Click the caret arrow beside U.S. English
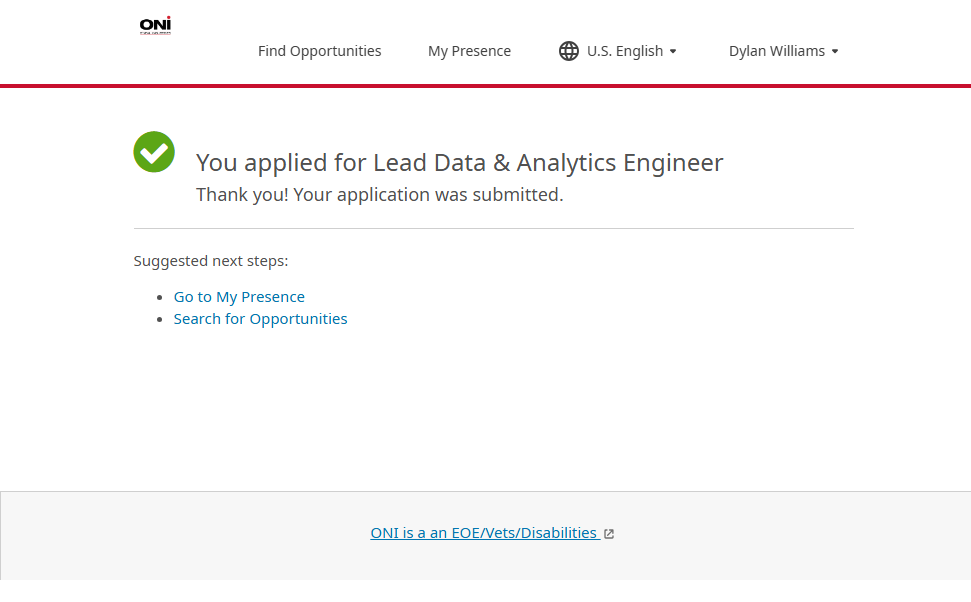The width and height of the screenshot is (971, 602). pos(673,51)
